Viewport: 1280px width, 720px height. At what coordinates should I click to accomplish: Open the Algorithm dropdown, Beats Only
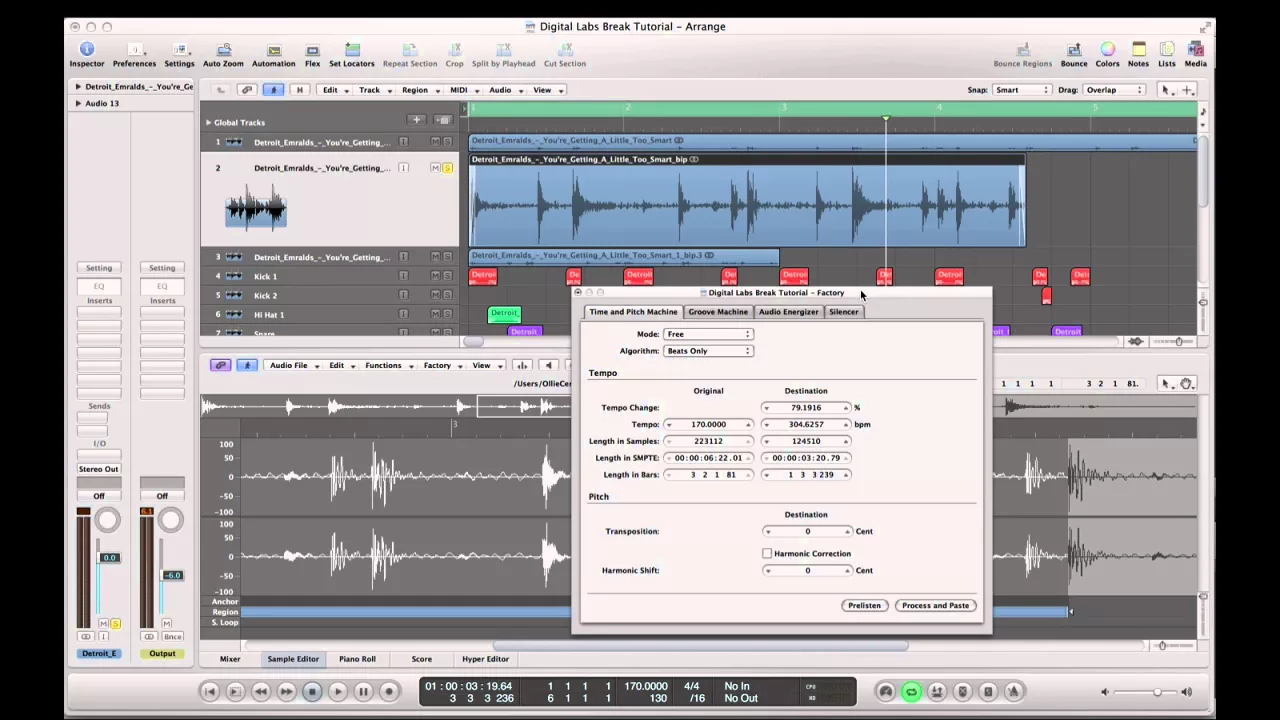click(x=708, y=351)
